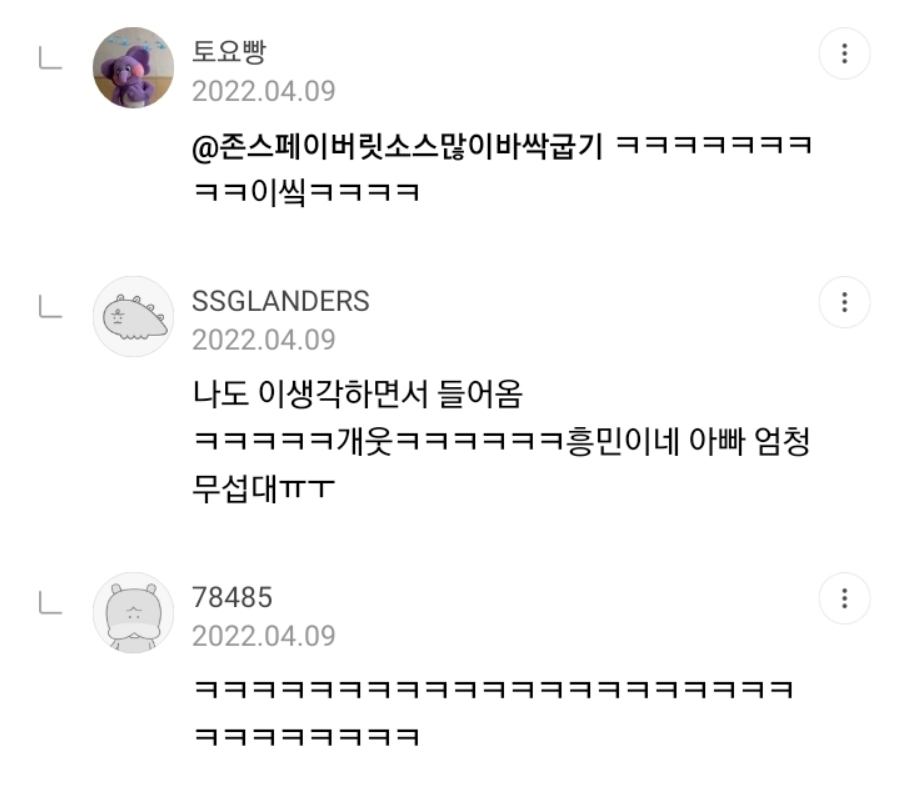Open the SSGLANDERS username profile
This screenshot has height=793, width=906.
click(280, 301)
